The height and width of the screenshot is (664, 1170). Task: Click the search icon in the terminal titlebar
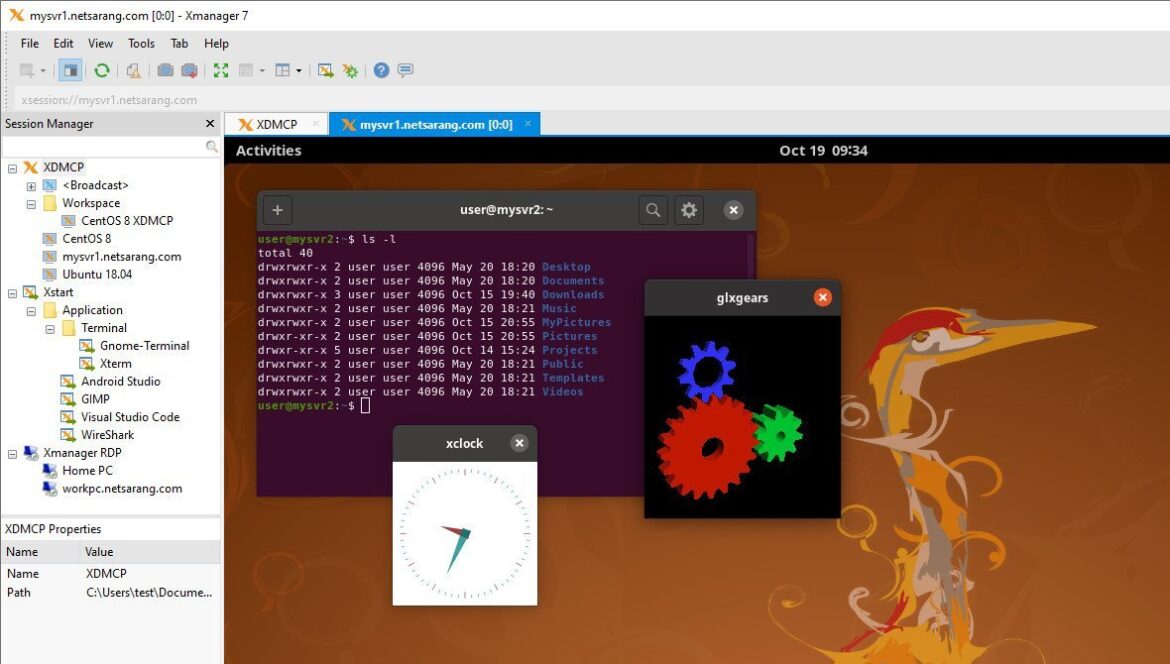[652, 210]
